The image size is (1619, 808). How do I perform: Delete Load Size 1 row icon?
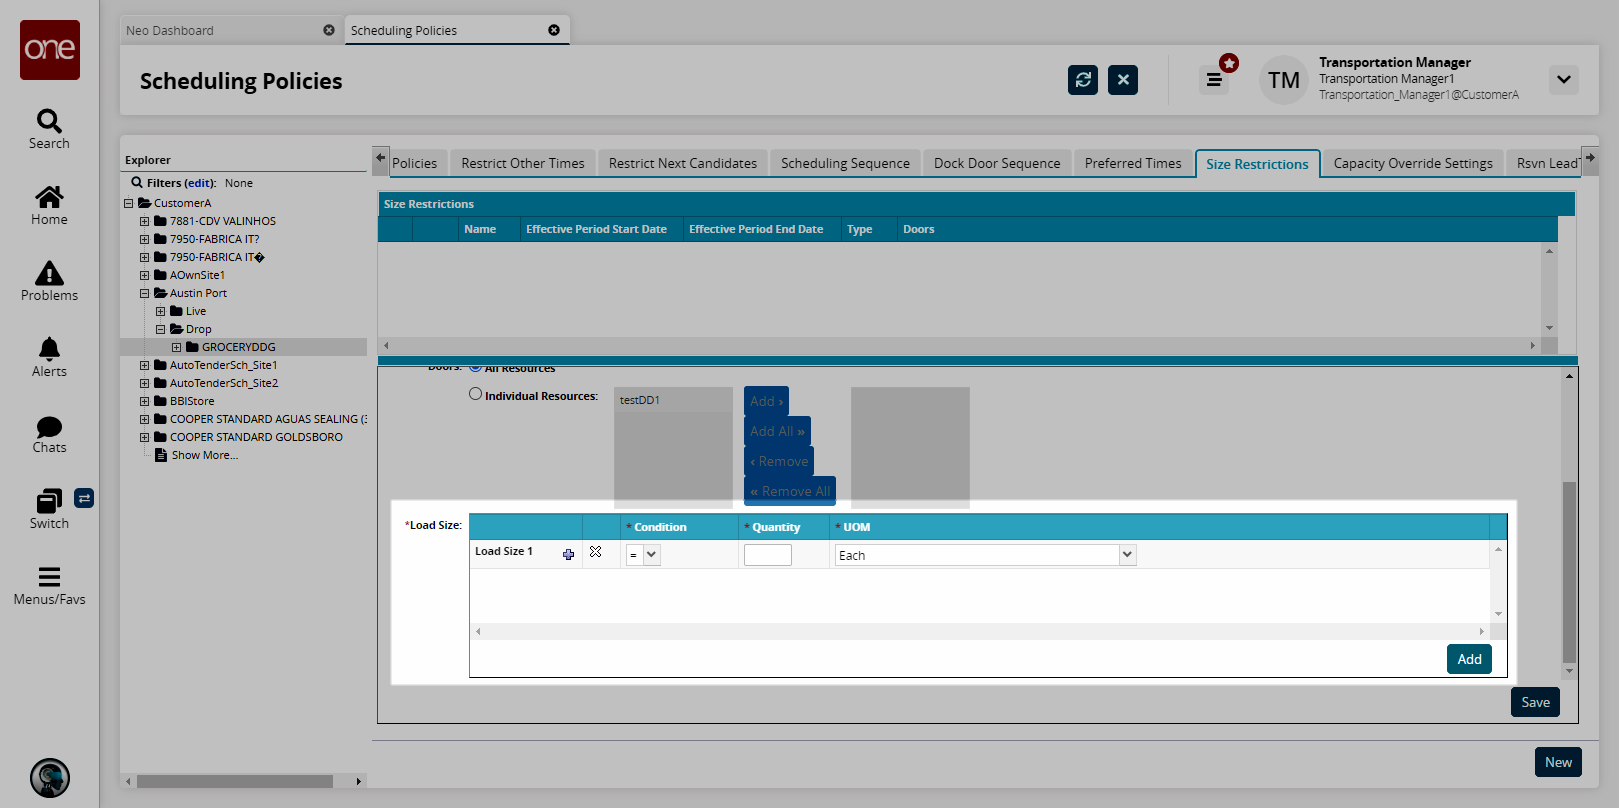pos(596,552)
